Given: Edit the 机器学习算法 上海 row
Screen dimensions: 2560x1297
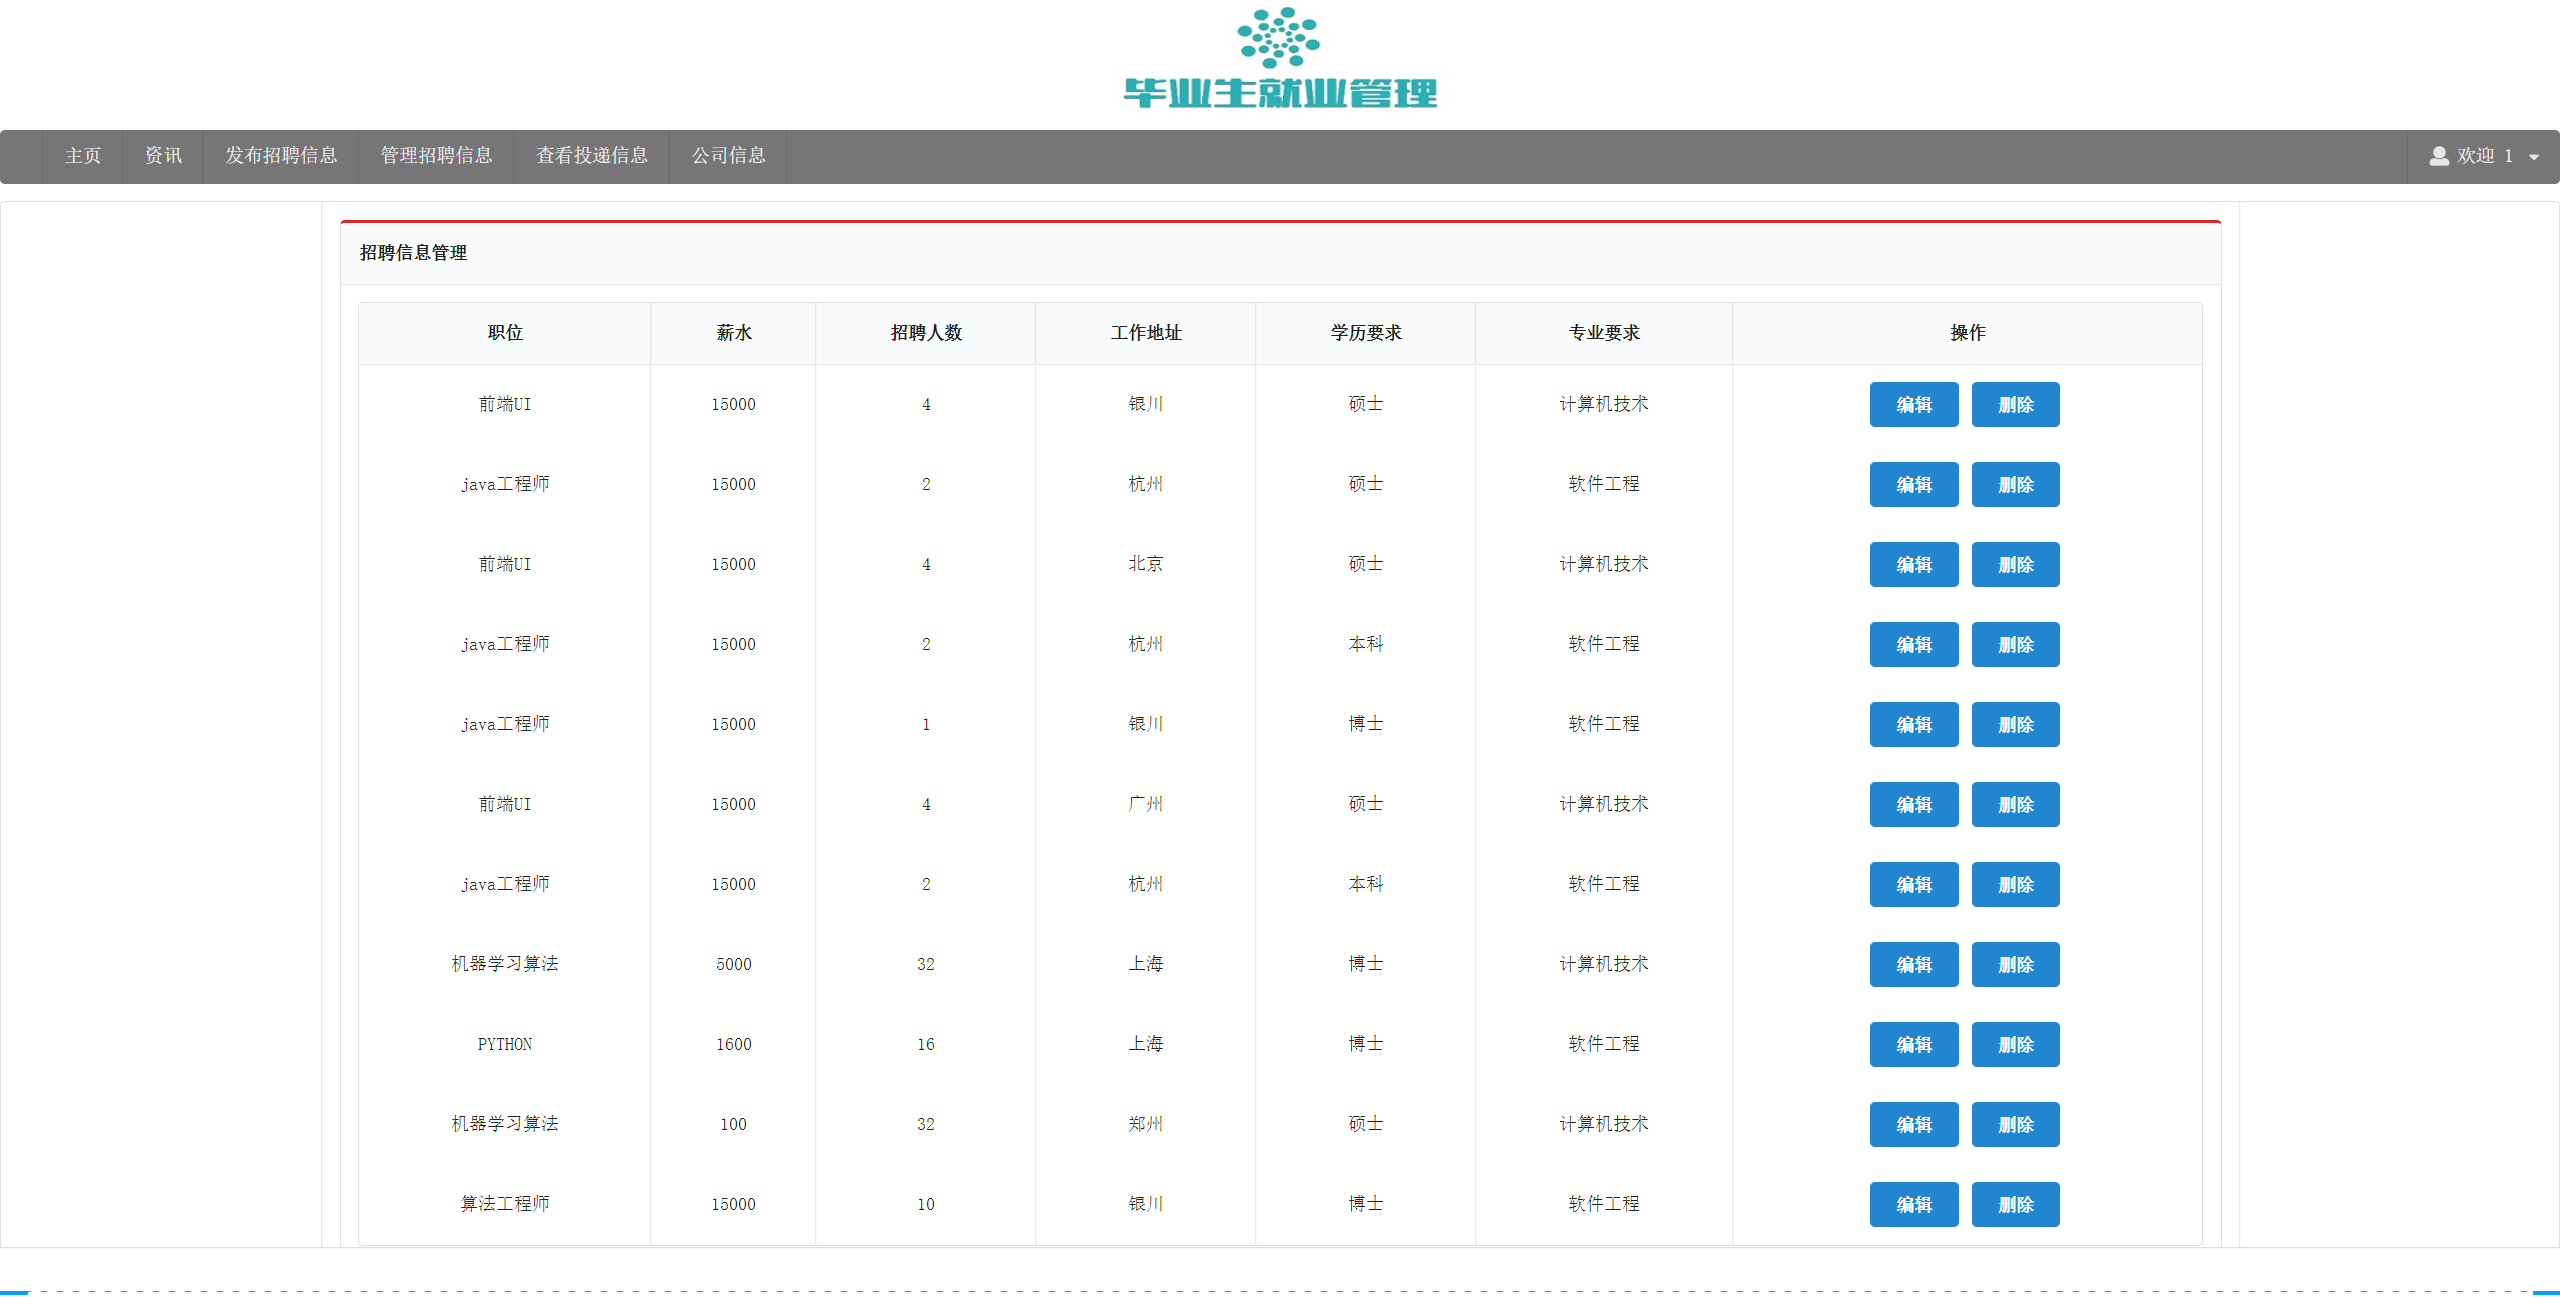Looking at the screenshot, I should [x=1914, y=965].
